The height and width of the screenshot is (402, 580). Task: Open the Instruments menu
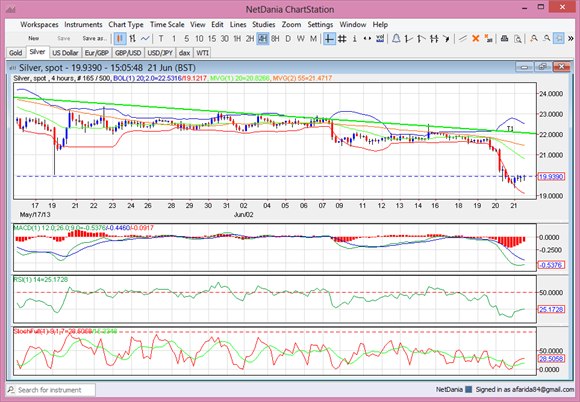(83, 25)
